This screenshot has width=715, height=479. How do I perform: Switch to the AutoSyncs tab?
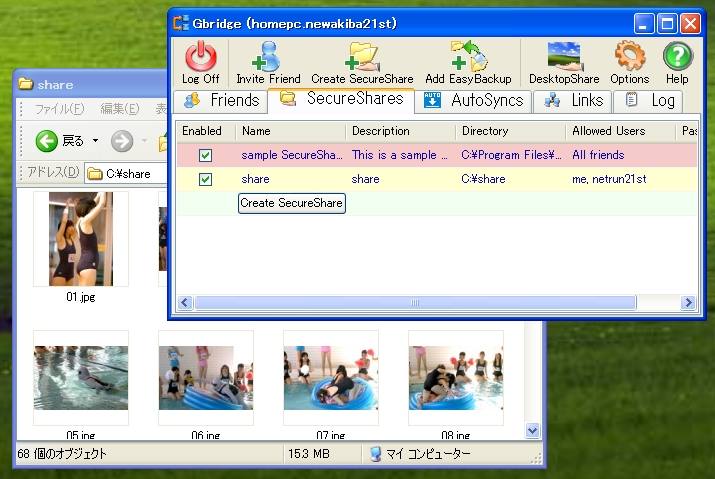[473, 100]
